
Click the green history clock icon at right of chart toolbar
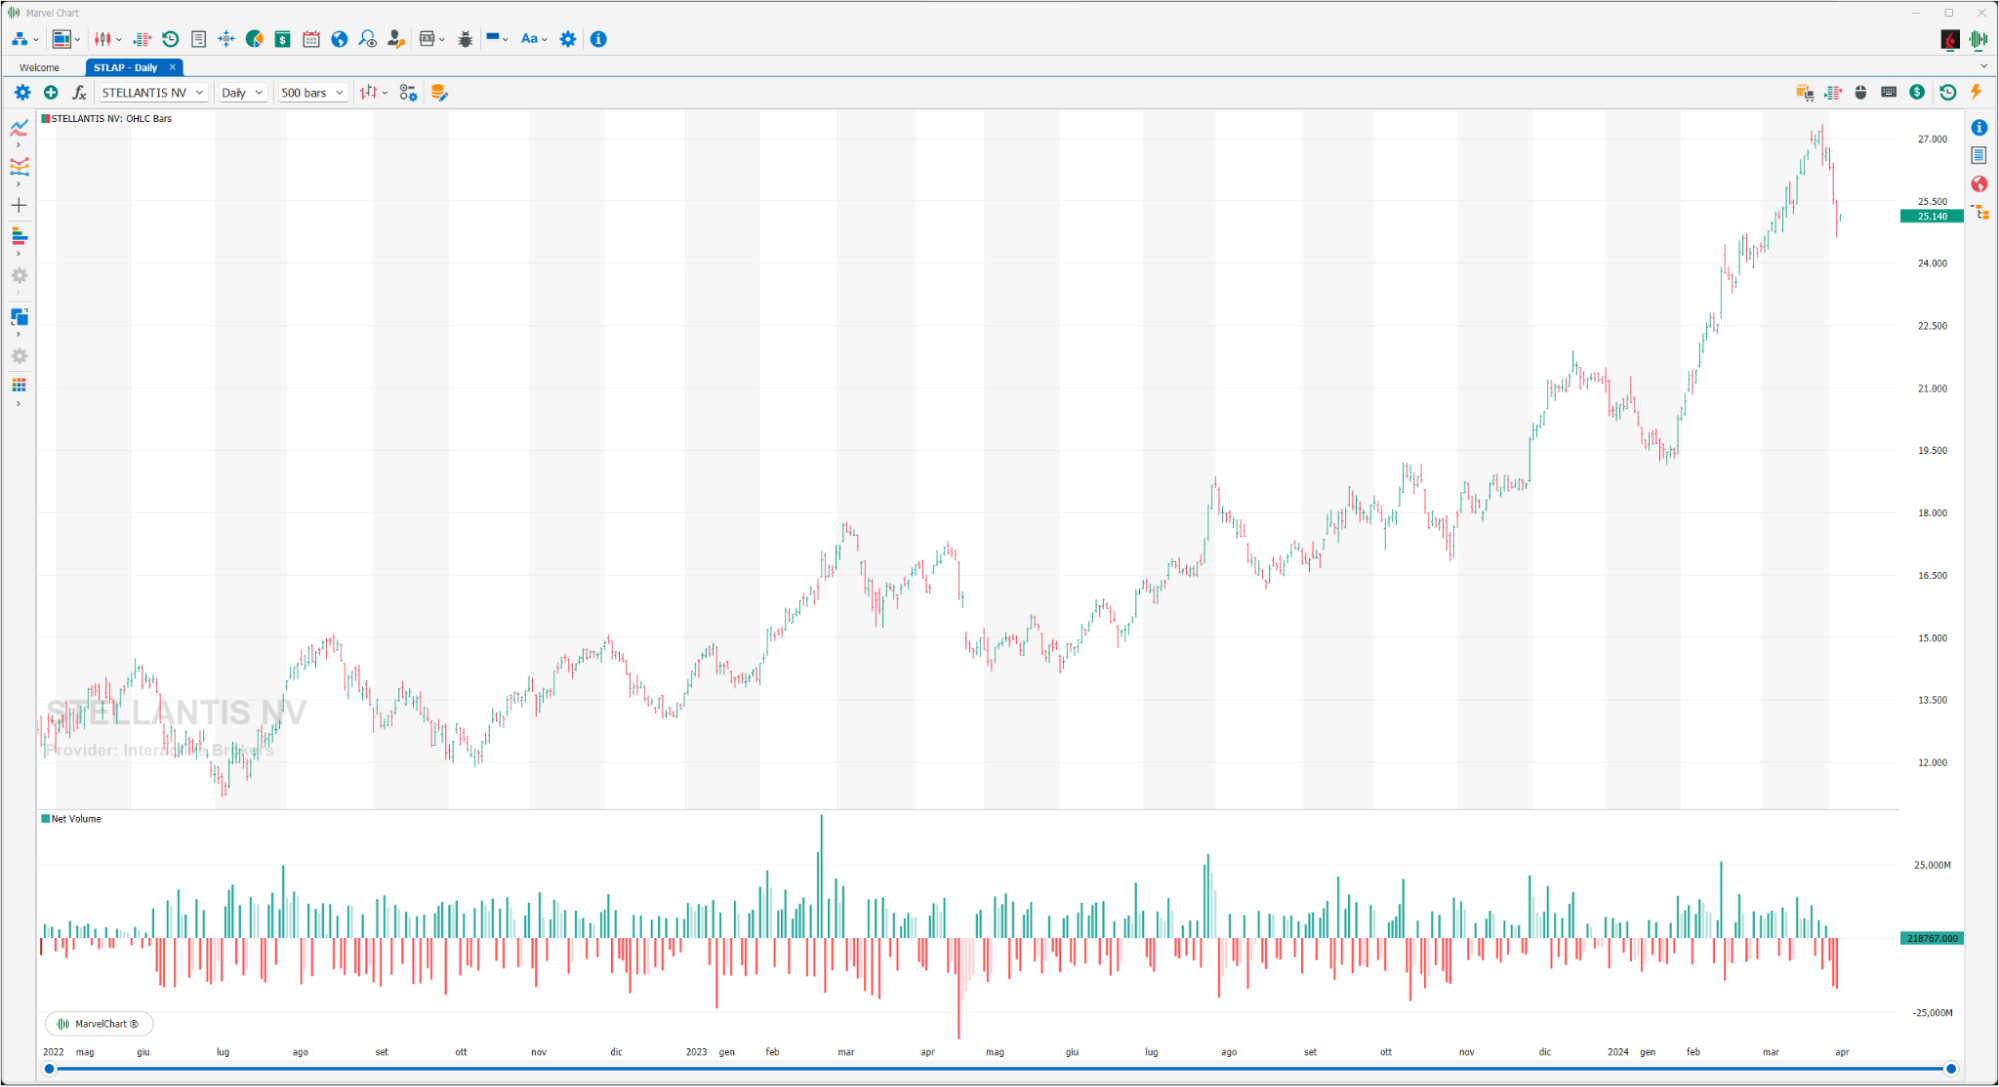point(1948,92)
